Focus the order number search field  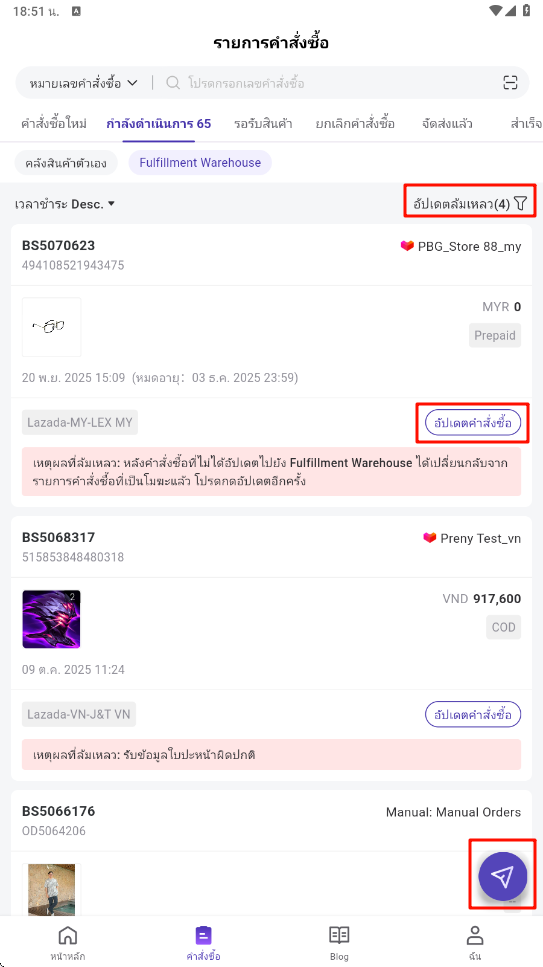pyautogui.click(x=339, y=83)
